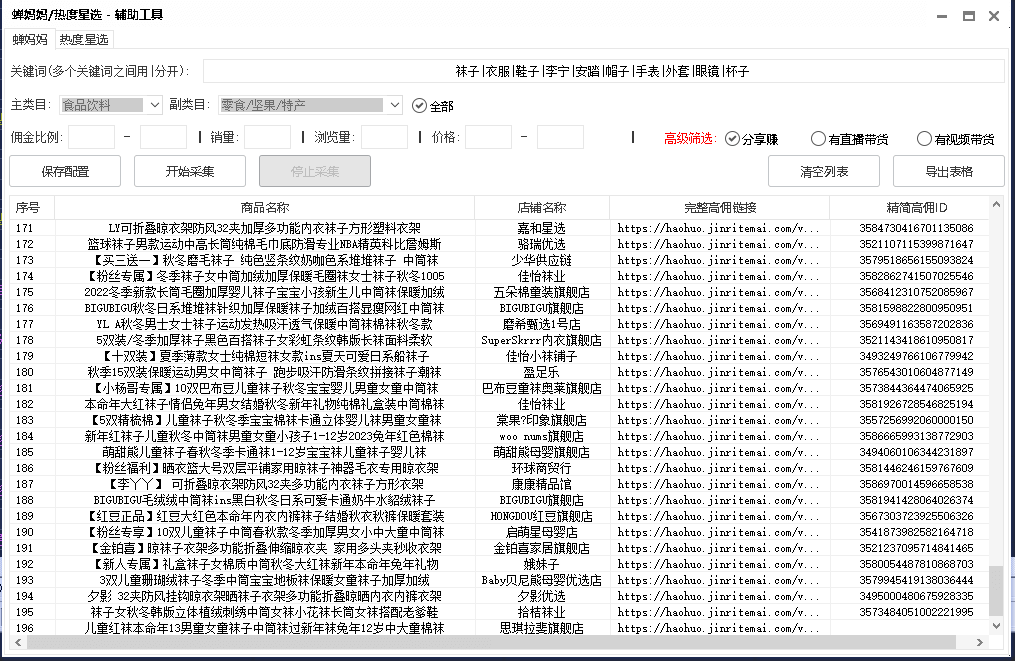Select shop 金铂喜家居旗舰店
The width and height of the screenshot is (1015, 661).
click(542, 548)
